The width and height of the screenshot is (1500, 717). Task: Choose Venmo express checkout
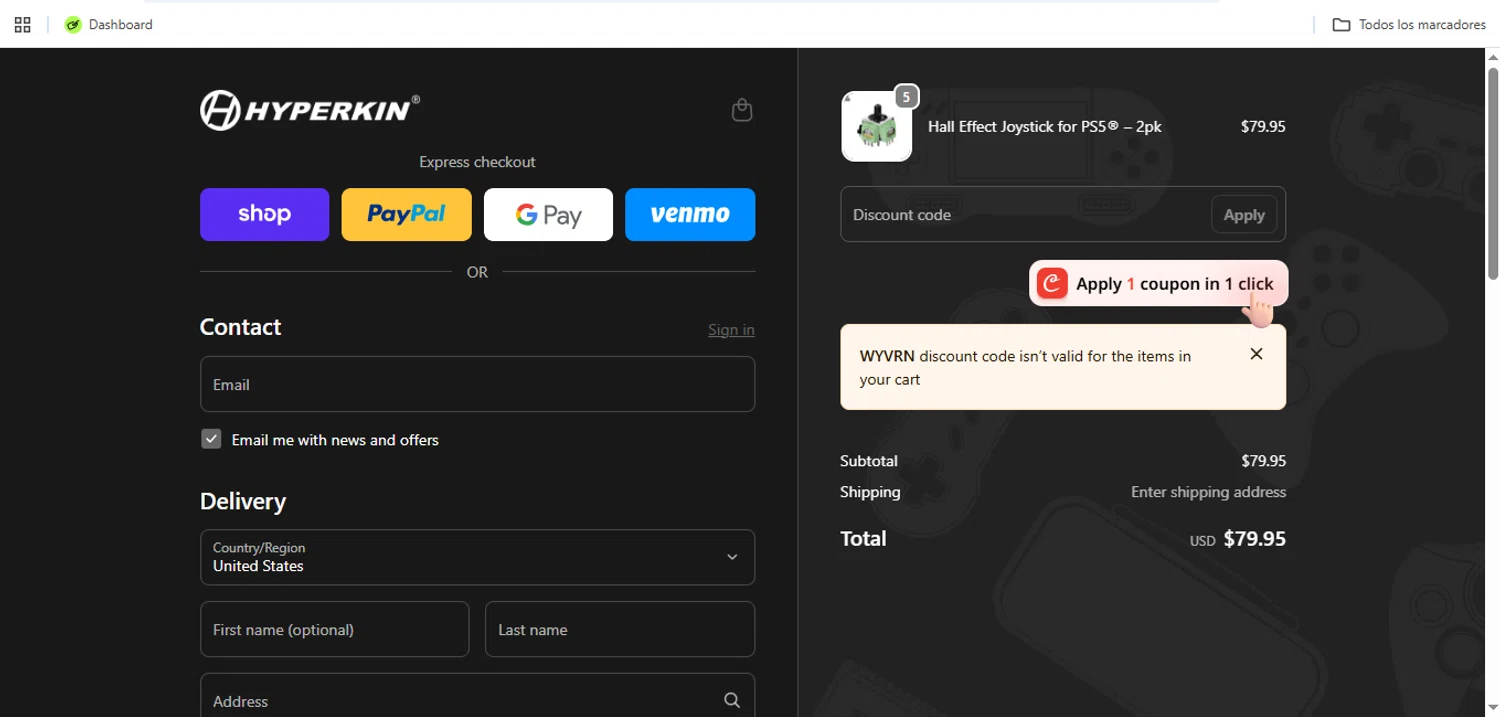[x=690, y=214]
